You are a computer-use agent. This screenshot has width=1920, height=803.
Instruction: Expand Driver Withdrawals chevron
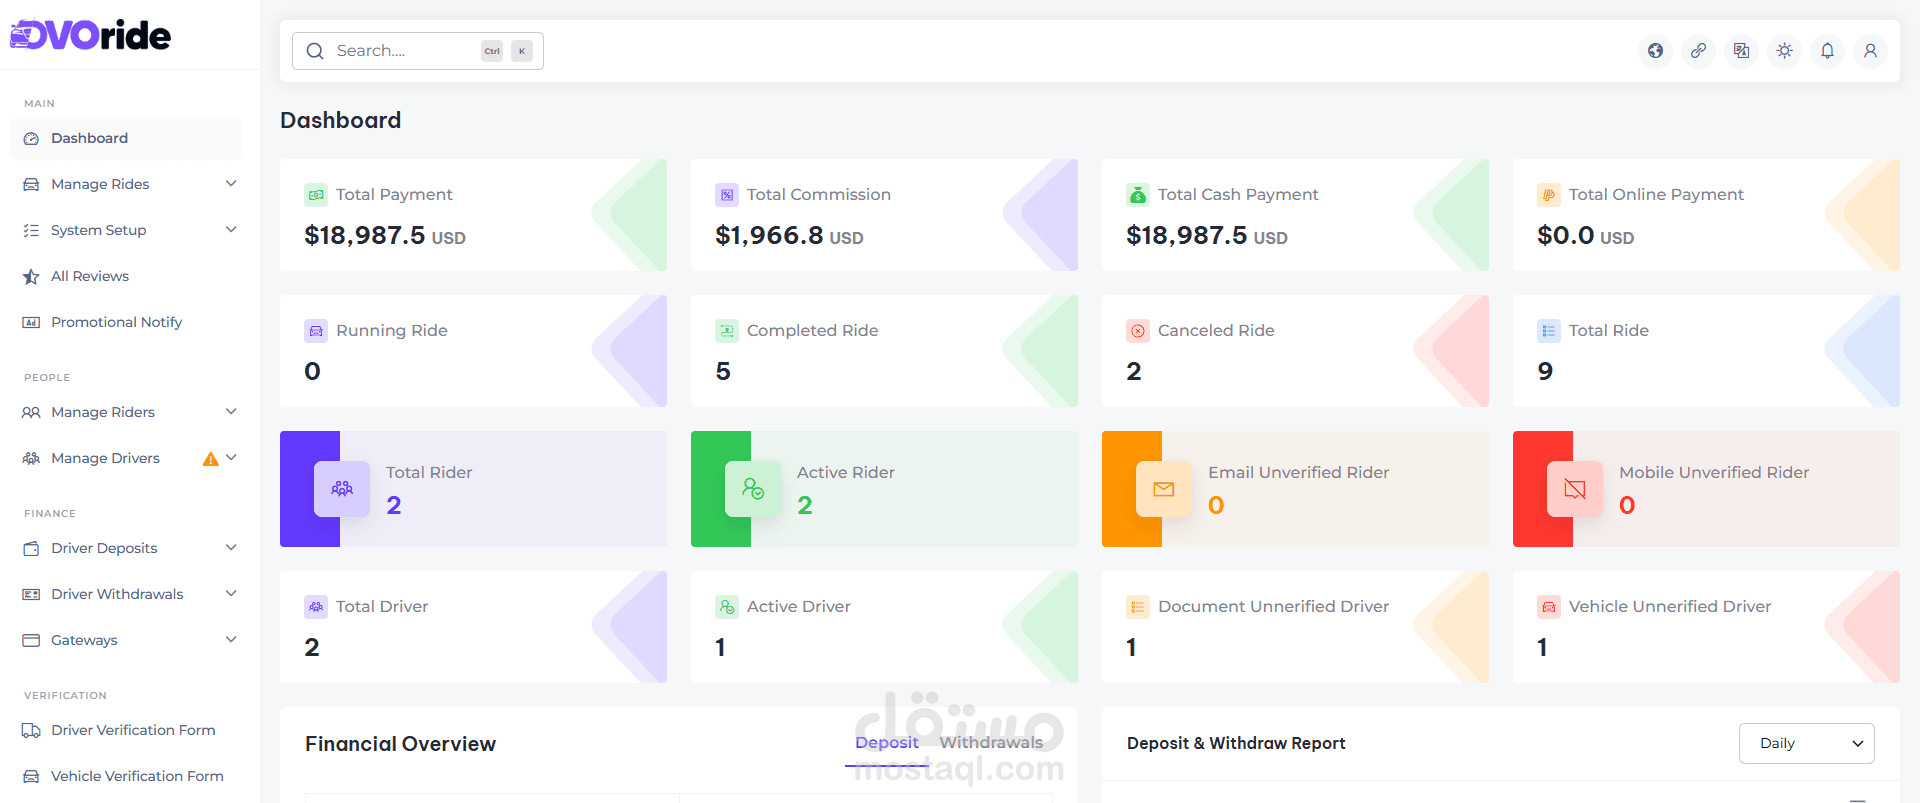pyautogui.click(x=231, y=594)
